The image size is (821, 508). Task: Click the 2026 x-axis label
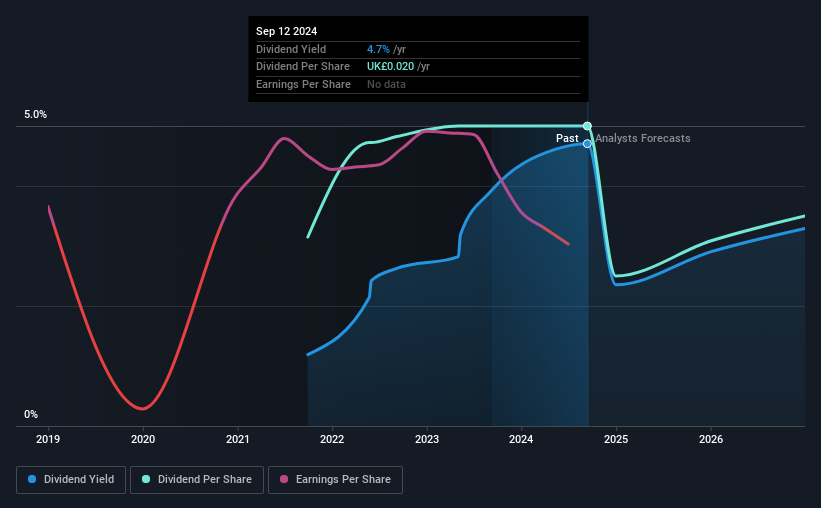(711, 439)
